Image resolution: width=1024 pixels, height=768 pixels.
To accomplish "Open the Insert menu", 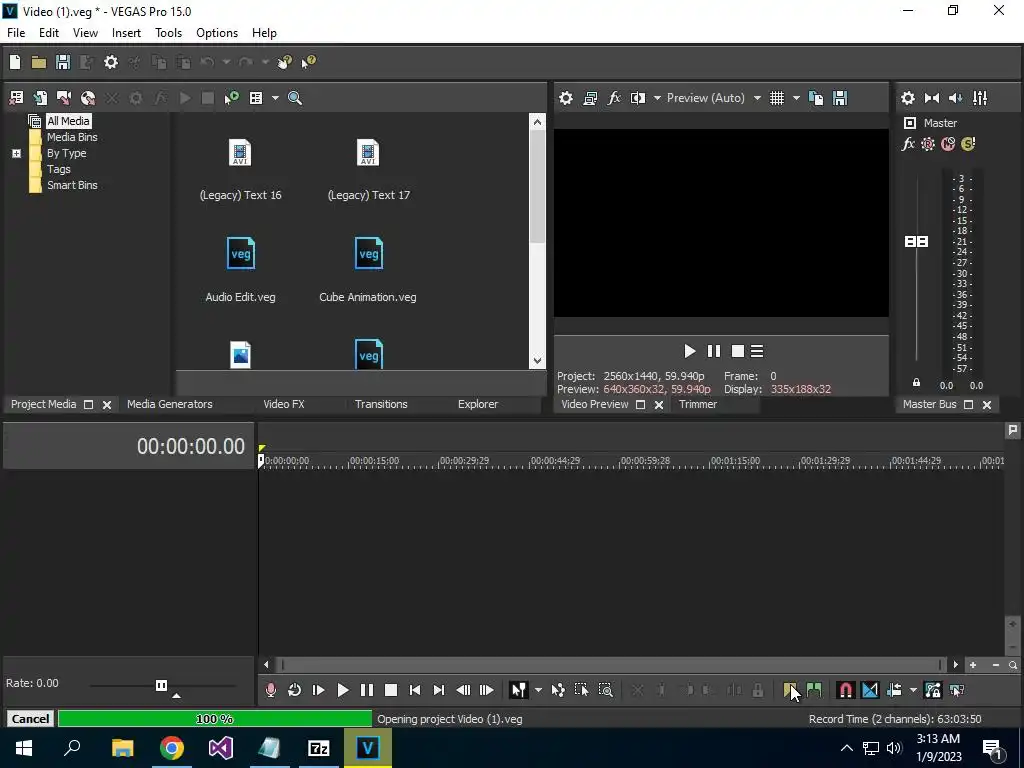I will coord(126,33).
